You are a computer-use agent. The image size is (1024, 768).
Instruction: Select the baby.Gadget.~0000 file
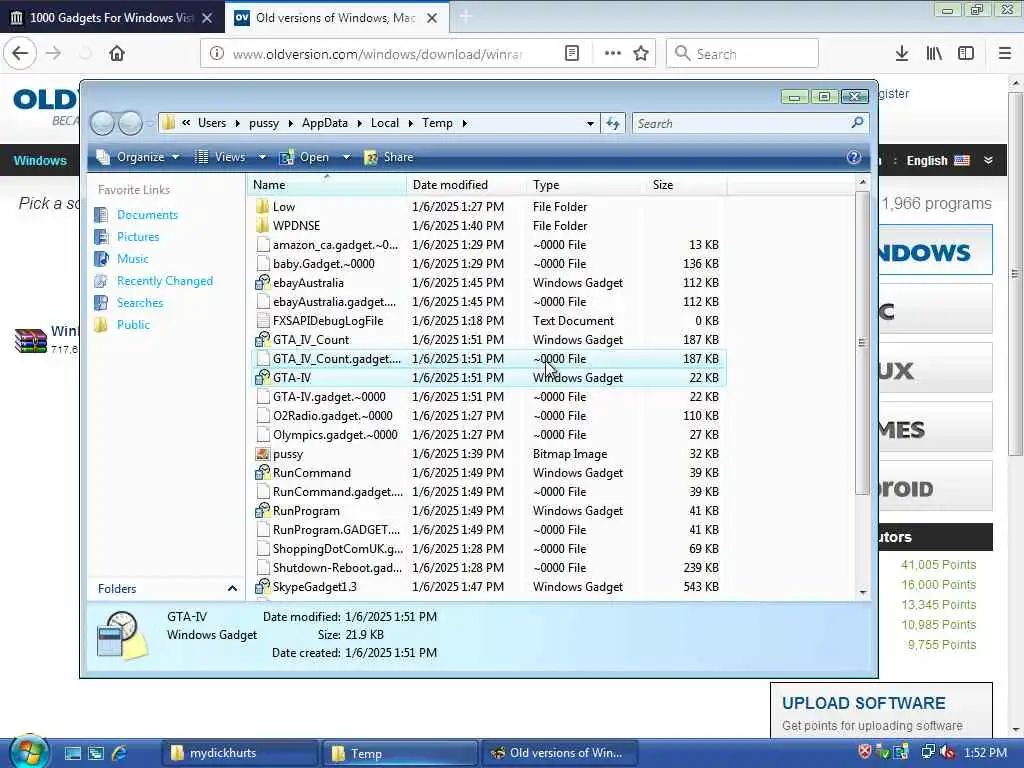click(x=487, y=263)
